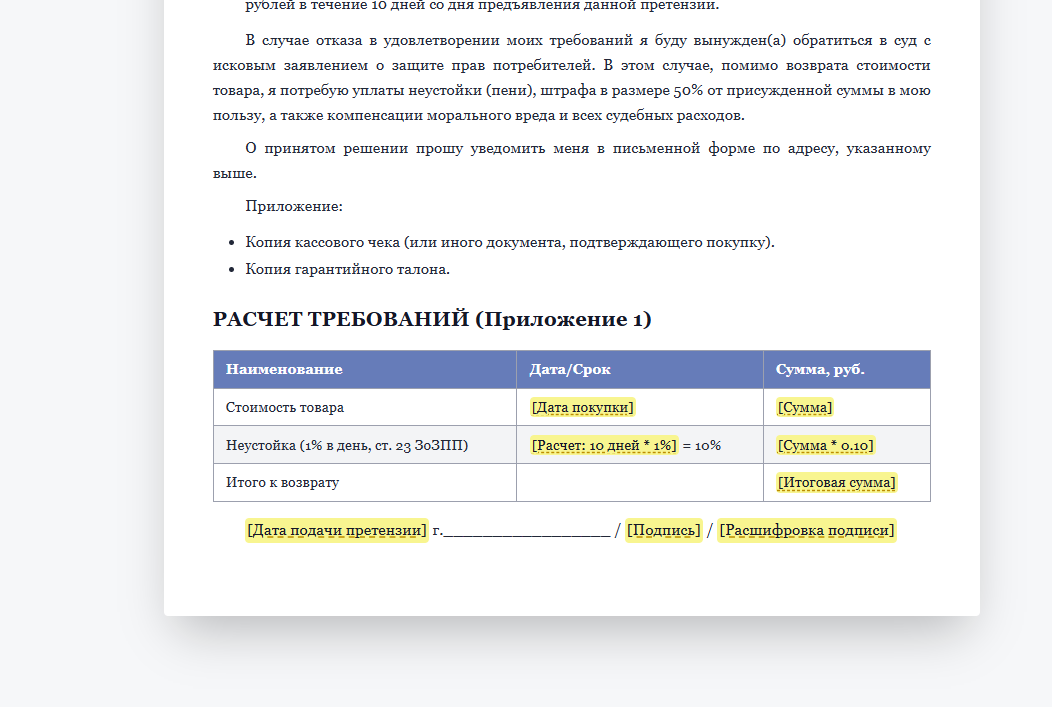Click the = 10% text in Неустойка row
Viewport: 1052px width, 707px height.
[x=702, y=445]
